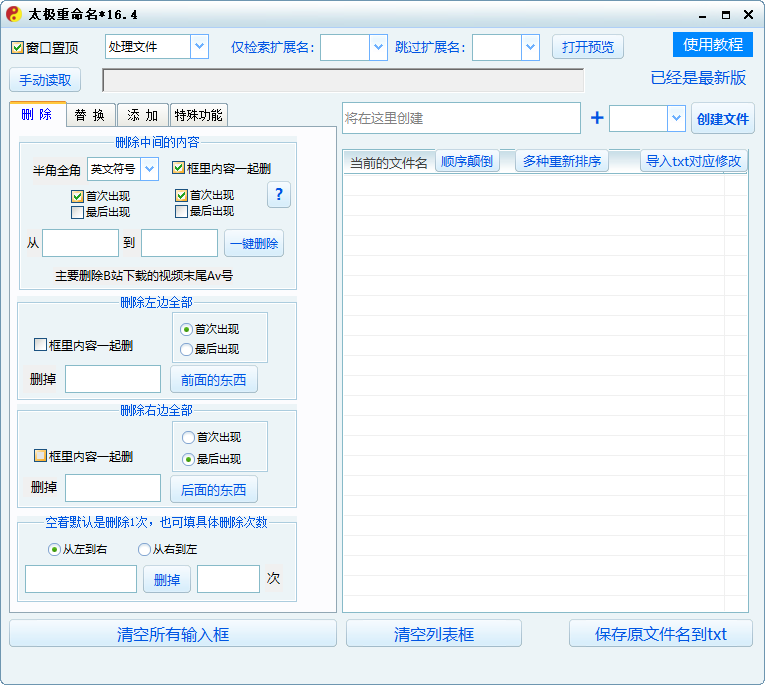Click the 使用教程 button

tap(712, 45)
